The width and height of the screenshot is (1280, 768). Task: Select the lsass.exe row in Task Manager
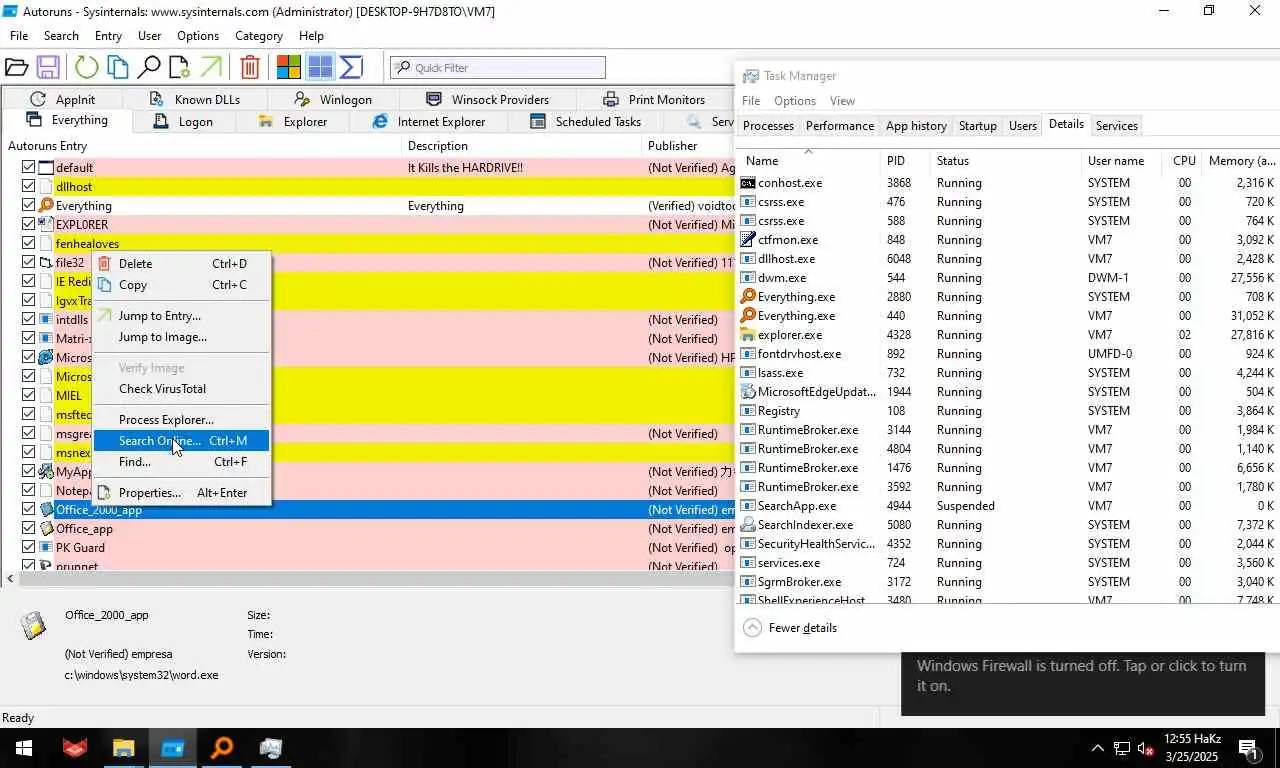pos(1007,373)
